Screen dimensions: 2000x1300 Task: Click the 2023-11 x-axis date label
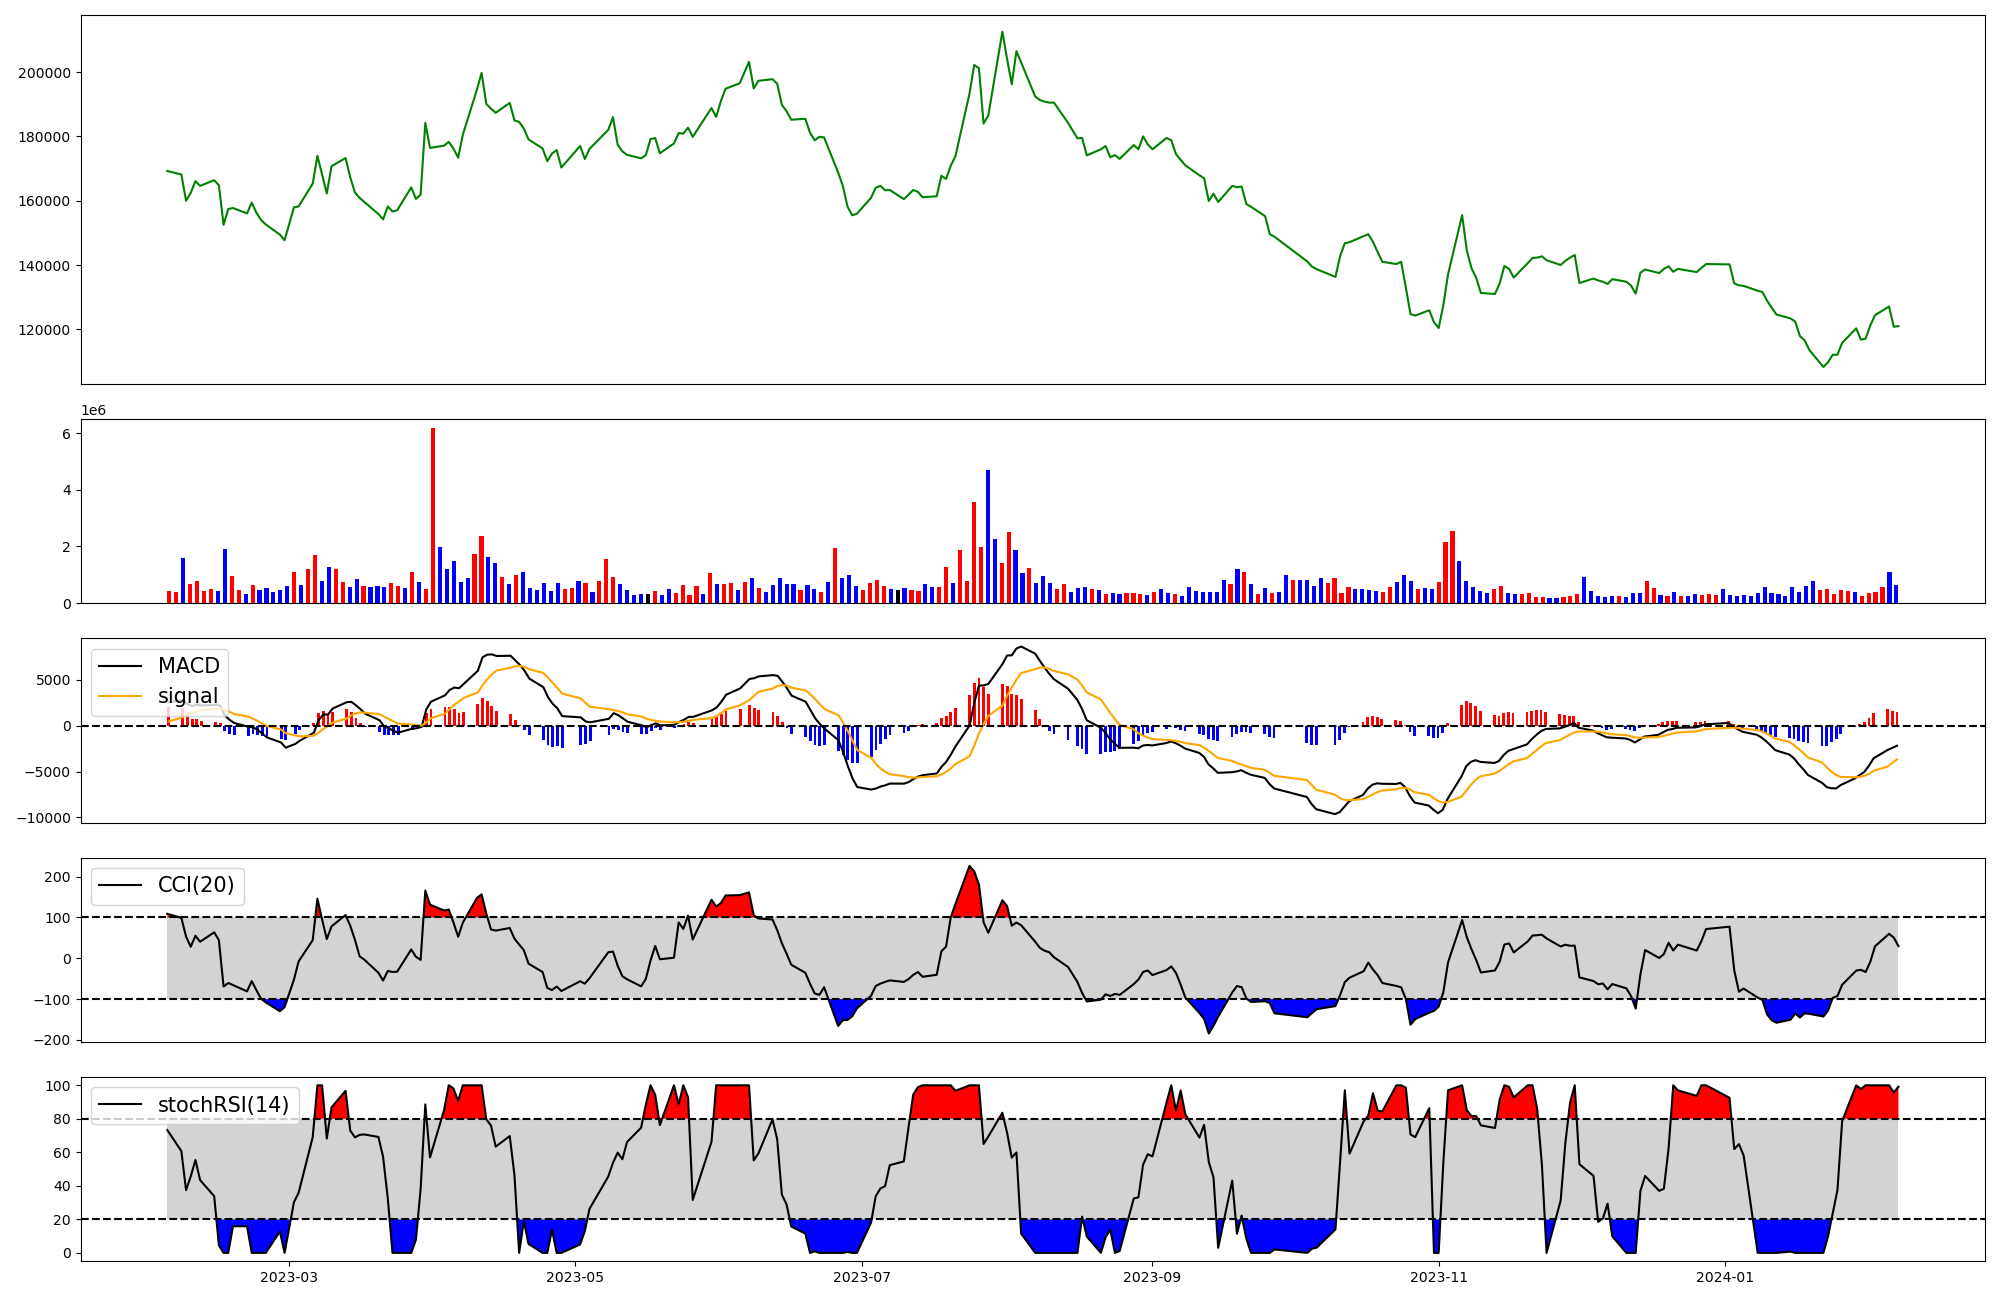(1439, 1277)
